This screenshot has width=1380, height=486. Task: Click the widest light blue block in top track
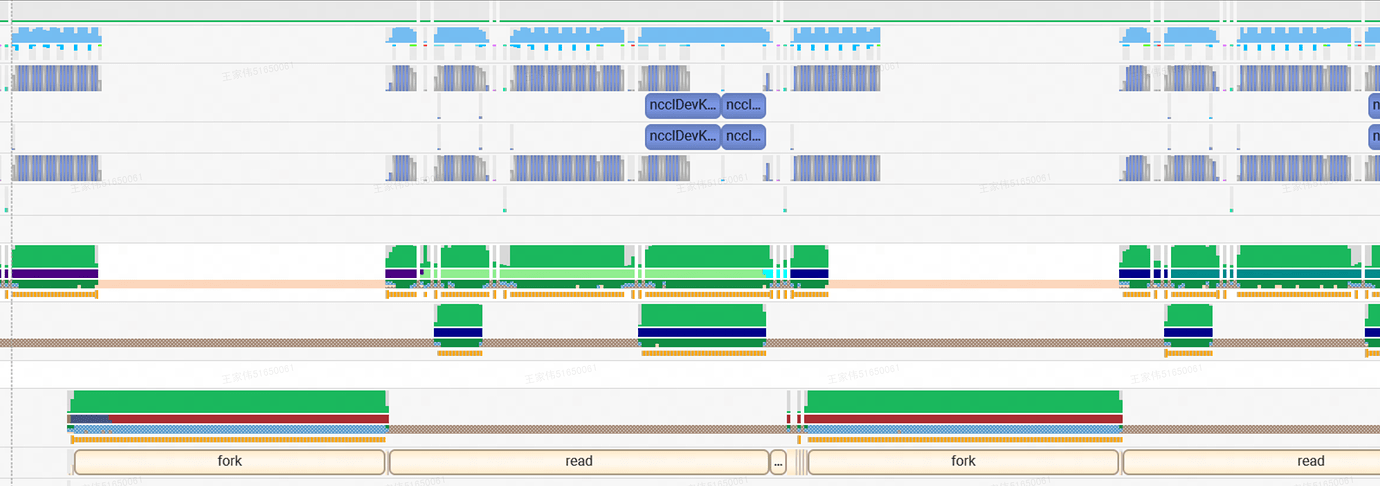click(707, 36)
